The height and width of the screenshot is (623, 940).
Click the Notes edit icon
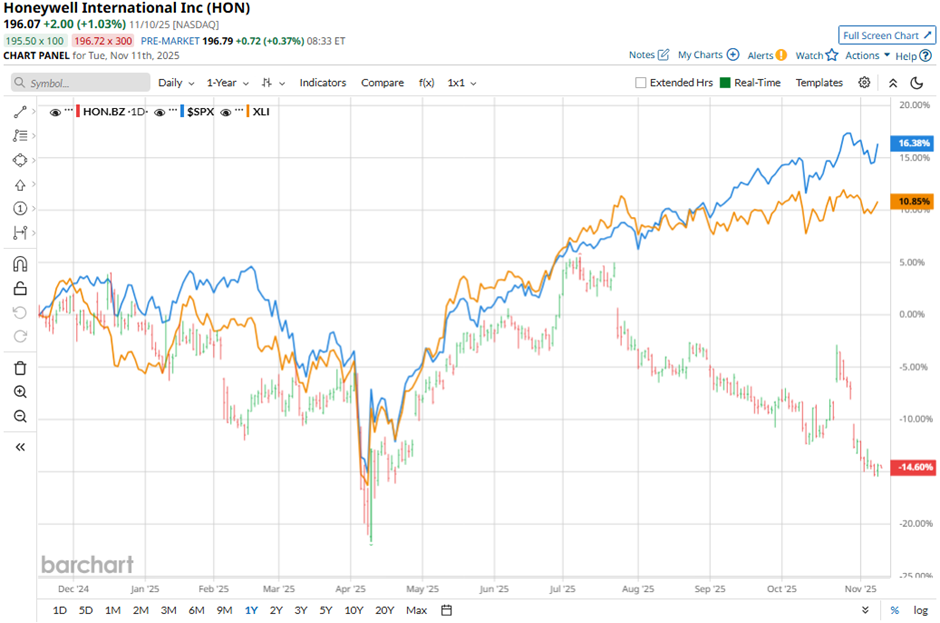coord(663,55)
